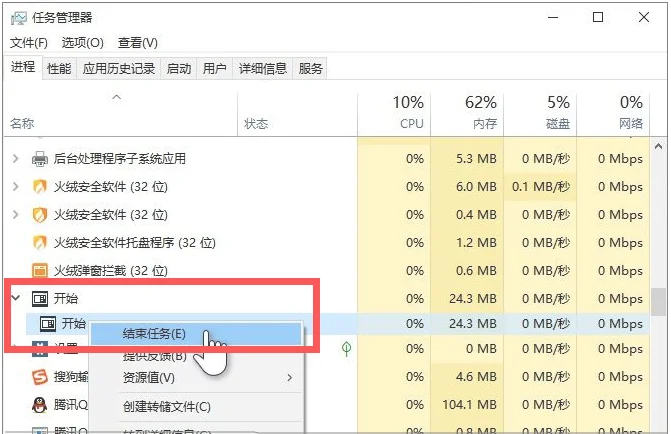The image size is (671, 434).
Task: Choose 资源值(V) in context menu
Action: pyautogui.click(x=196, y=378)
